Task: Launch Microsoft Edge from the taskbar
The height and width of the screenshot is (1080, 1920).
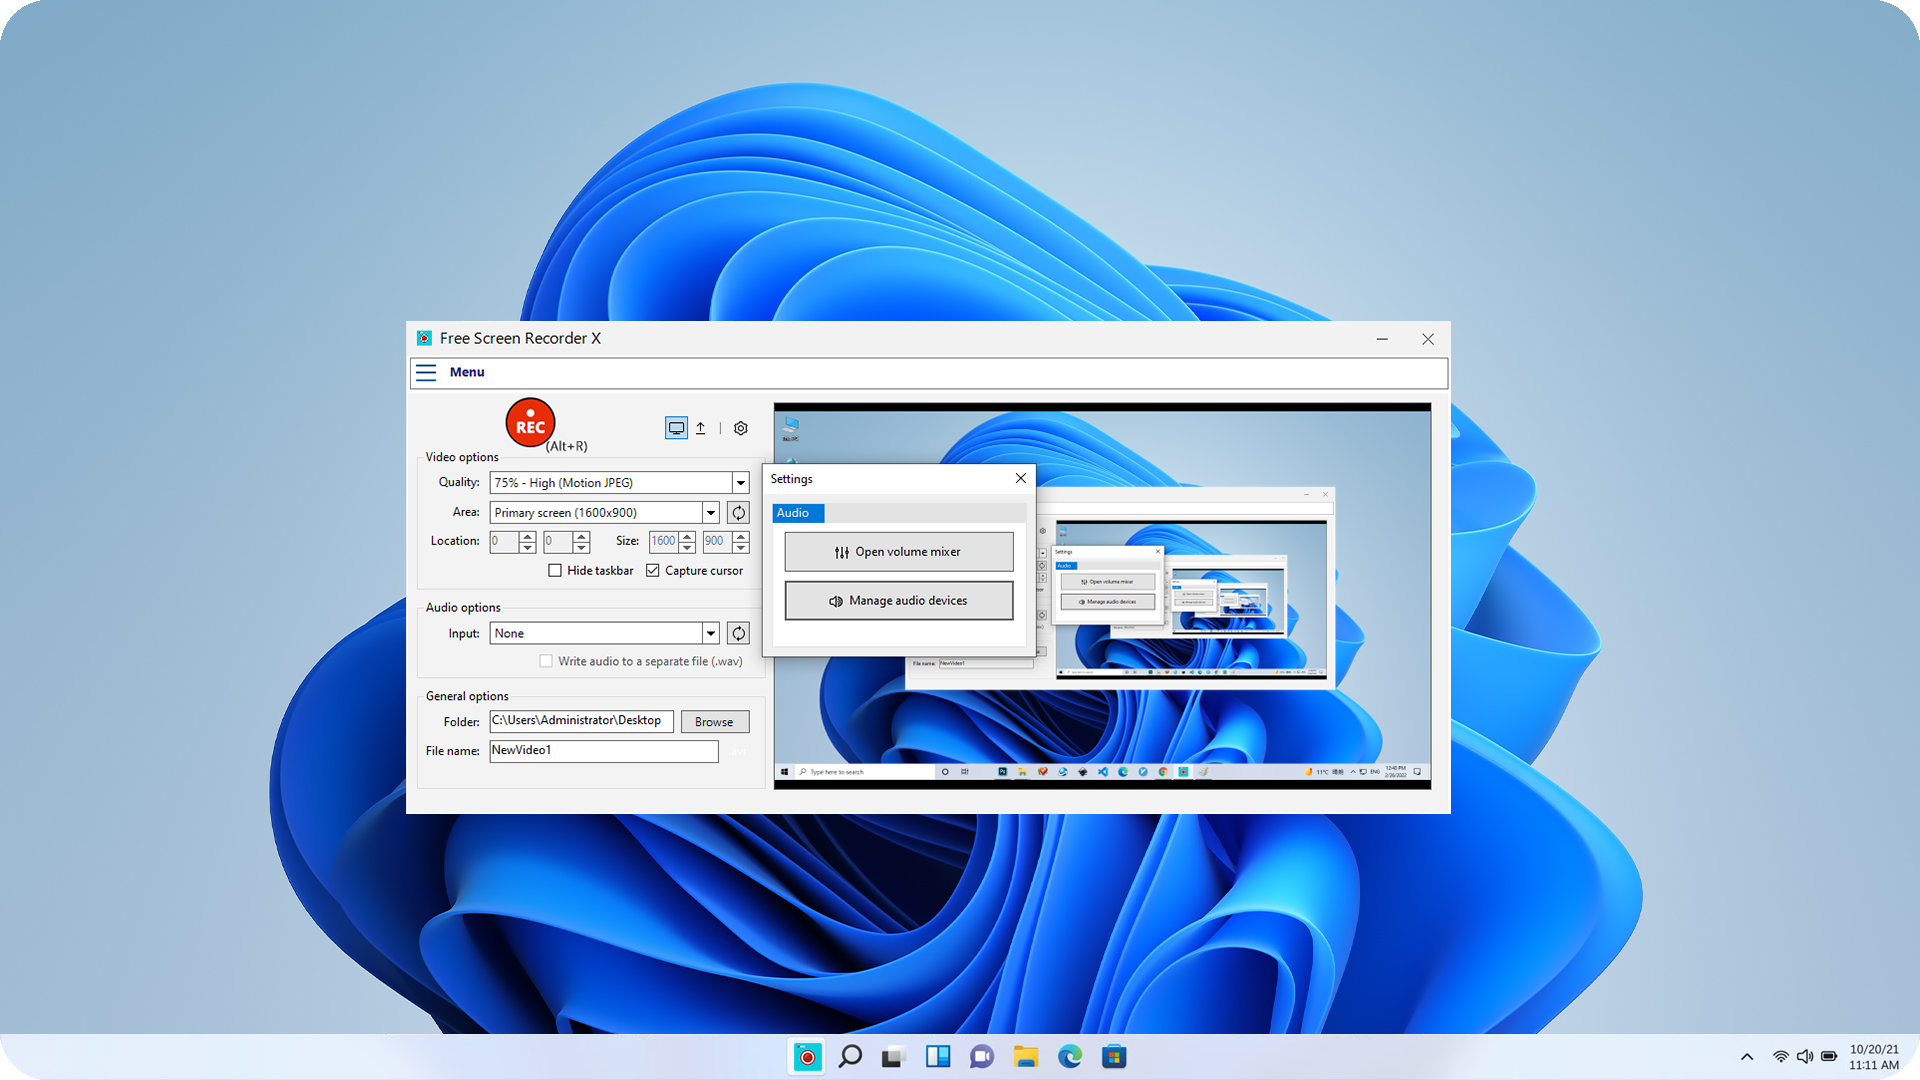Action: coord(1069,1056)
